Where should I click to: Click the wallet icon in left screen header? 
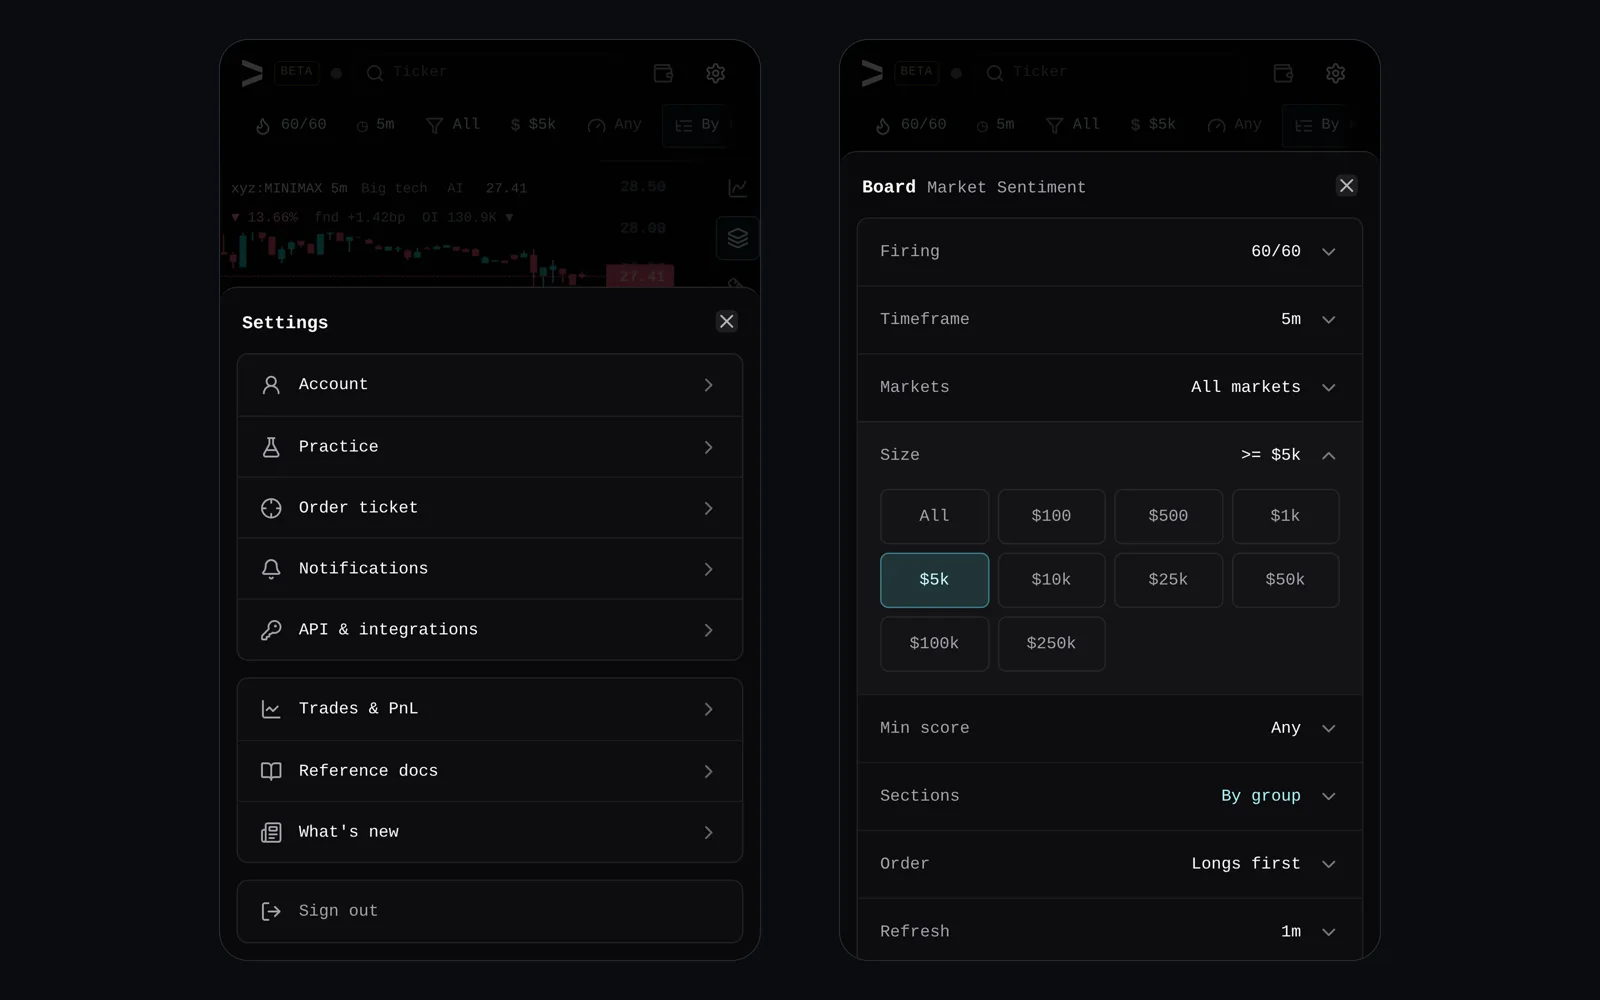pyautogui.click(x=663, y=73)
